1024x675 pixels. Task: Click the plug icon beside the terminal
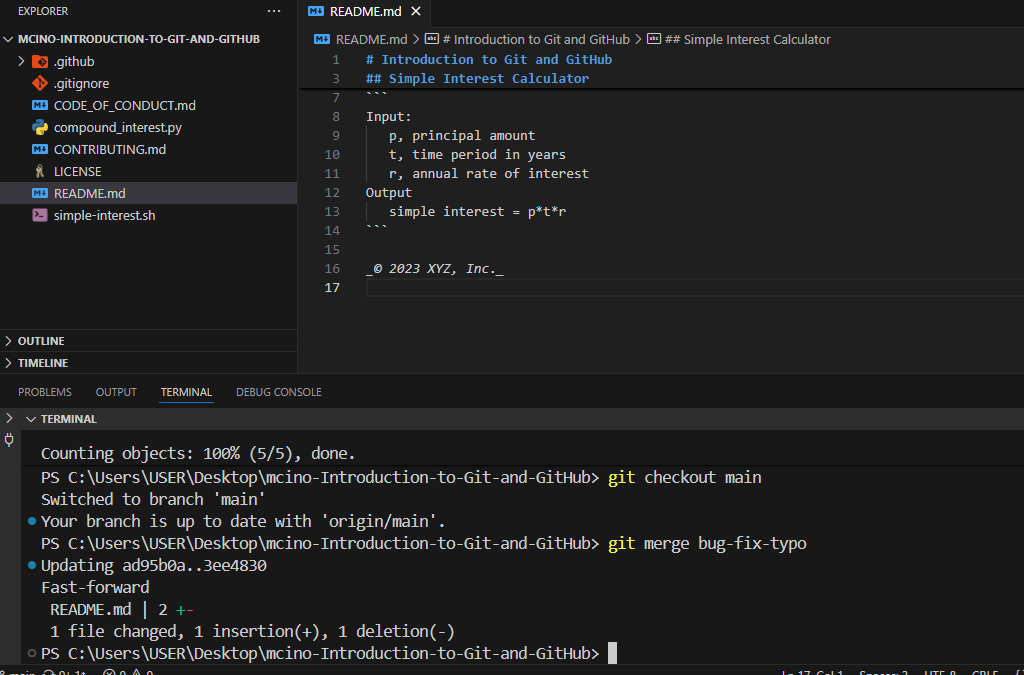10,440
